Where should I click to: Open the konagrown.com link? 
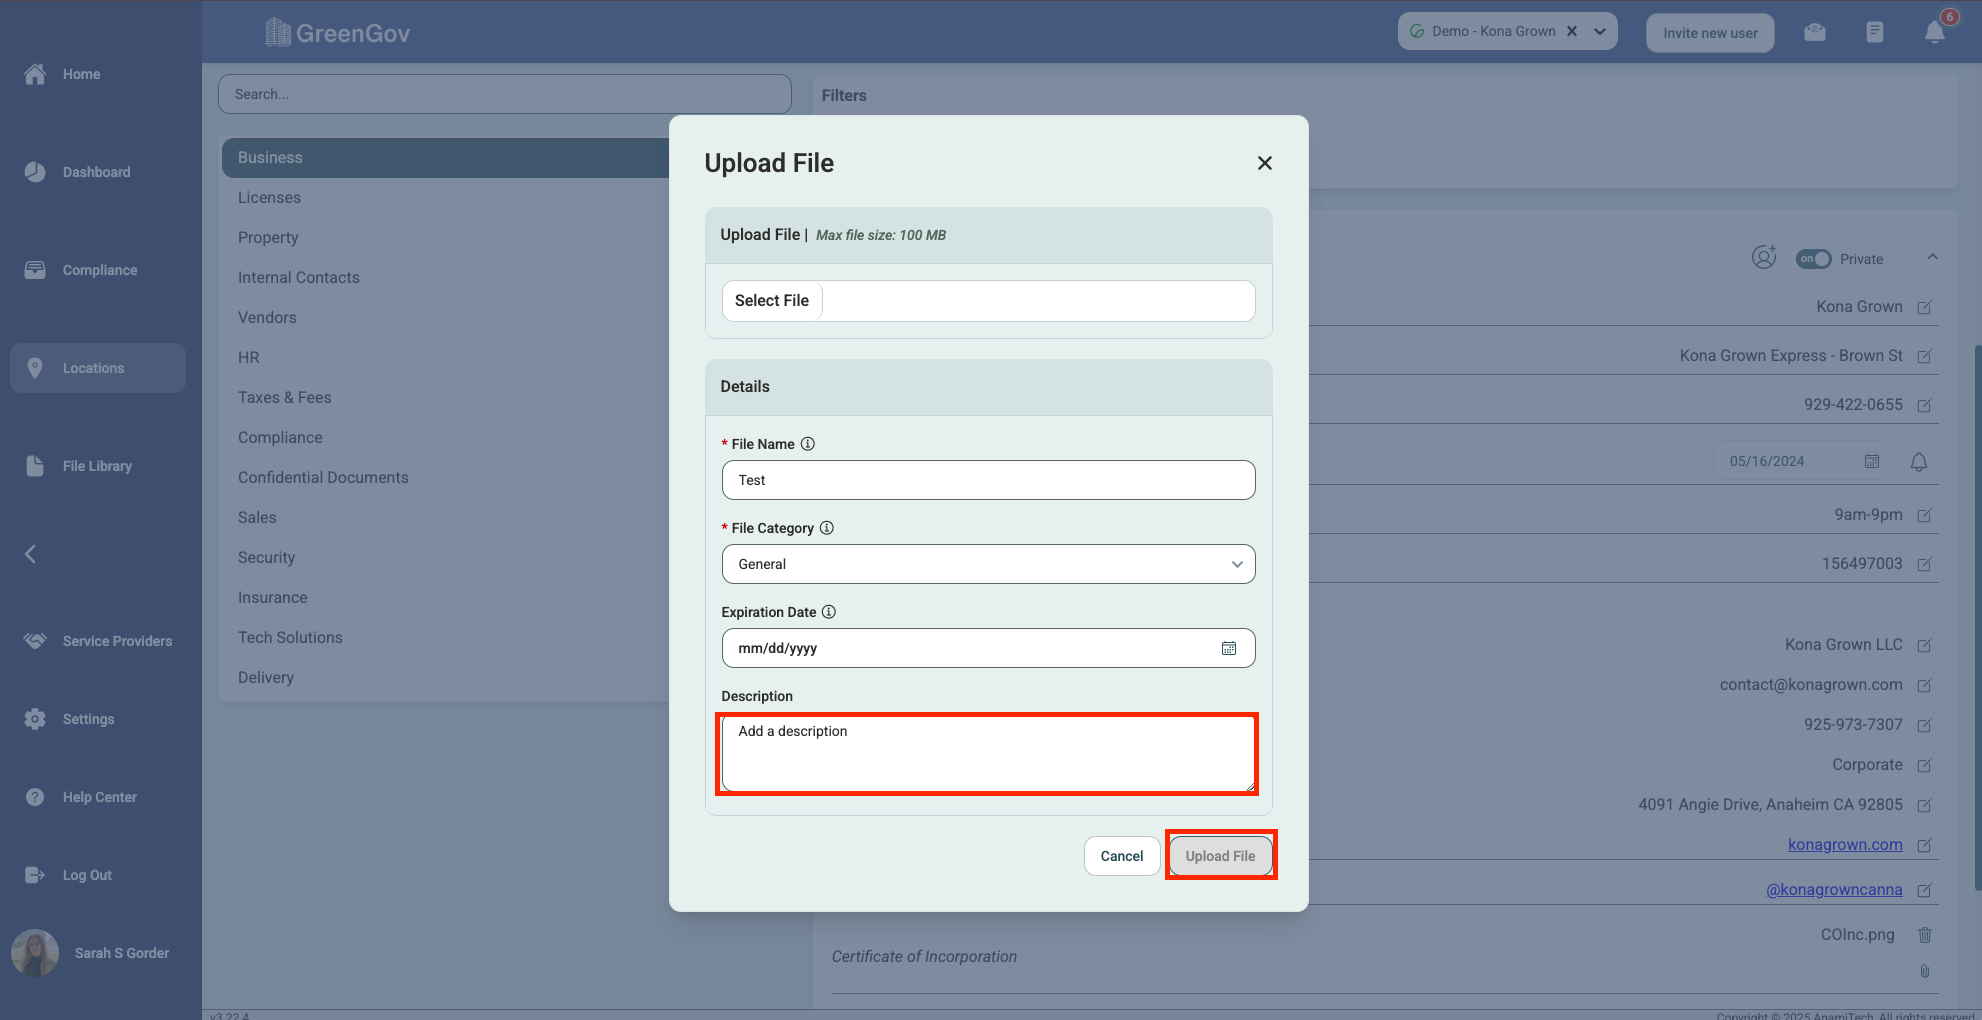1845,845
